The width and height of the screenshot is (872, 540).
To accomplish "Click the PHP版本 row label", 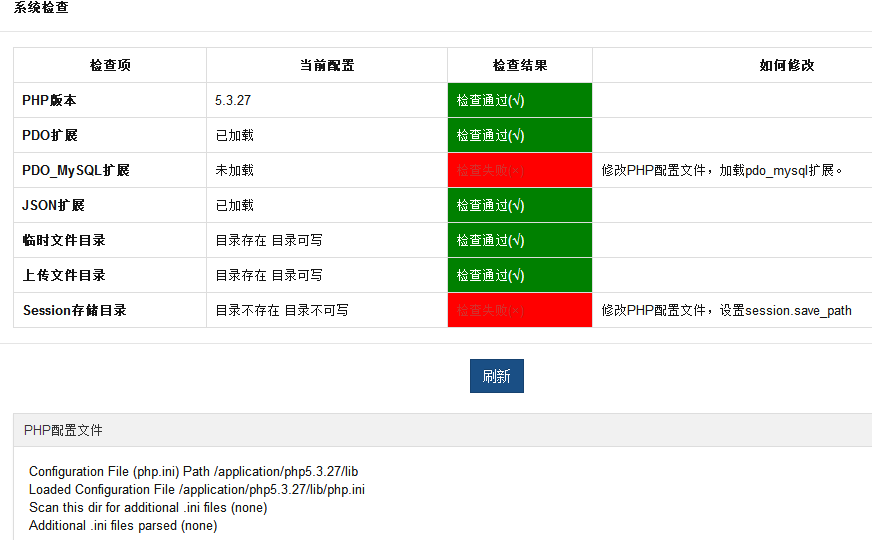I will point(49,101).
